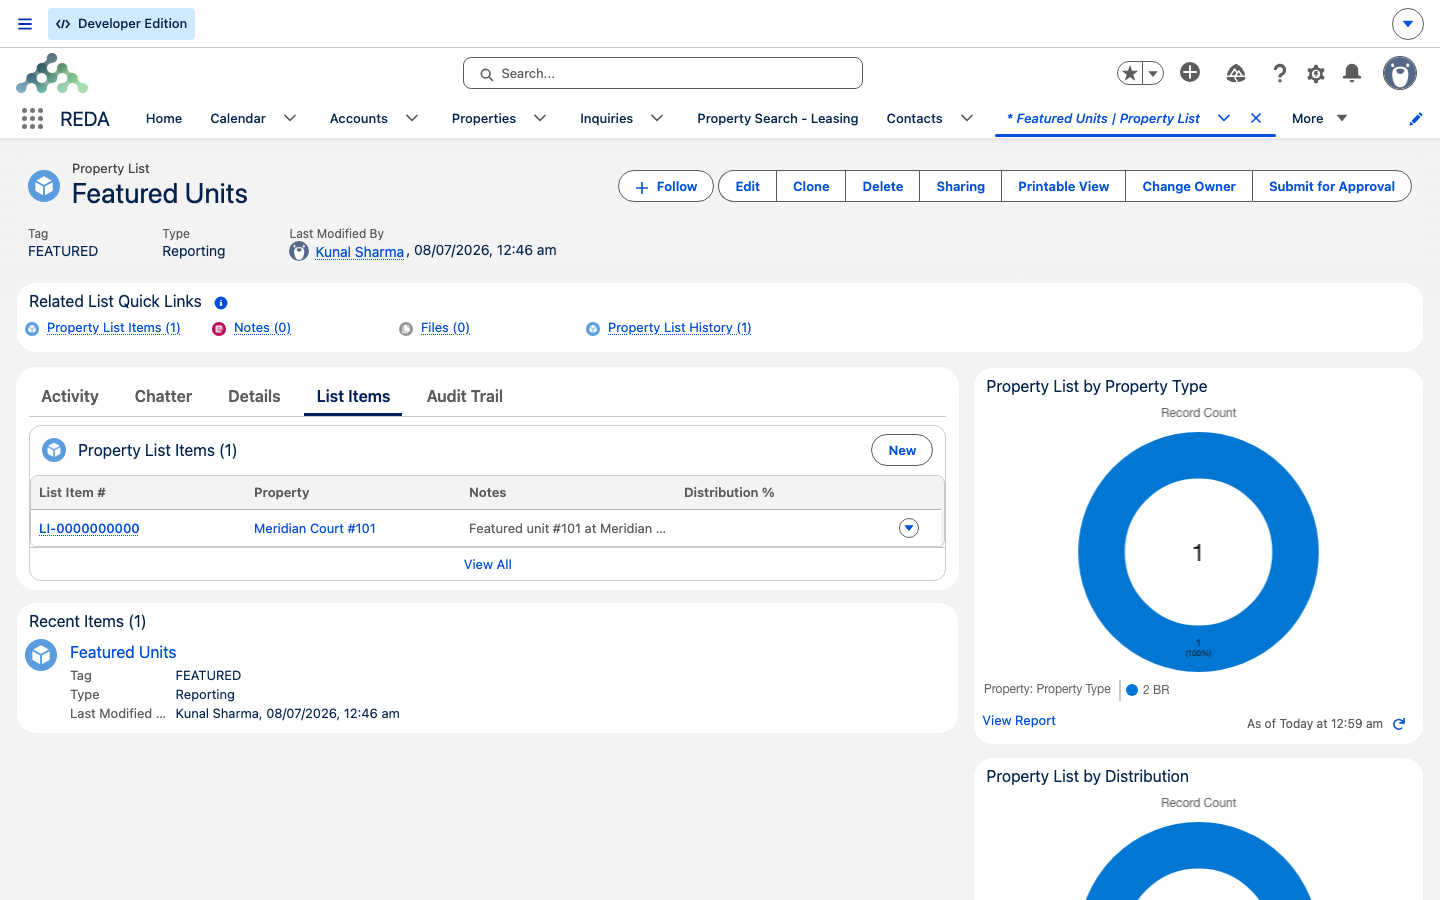The width and height of the screenshot is (1440, 900).
Task: Click the pencil icon to edit navigation
Action: point(1416,119)
